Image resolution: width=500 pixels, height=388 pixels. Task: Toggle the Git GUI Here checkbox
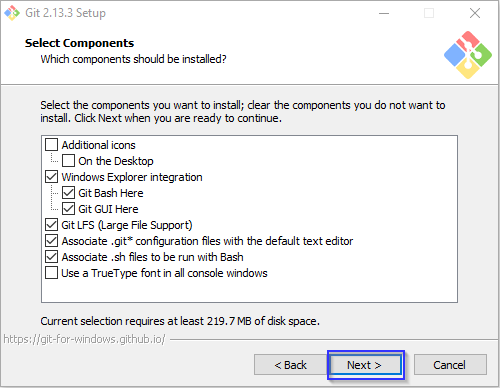(x=68, y=209)
